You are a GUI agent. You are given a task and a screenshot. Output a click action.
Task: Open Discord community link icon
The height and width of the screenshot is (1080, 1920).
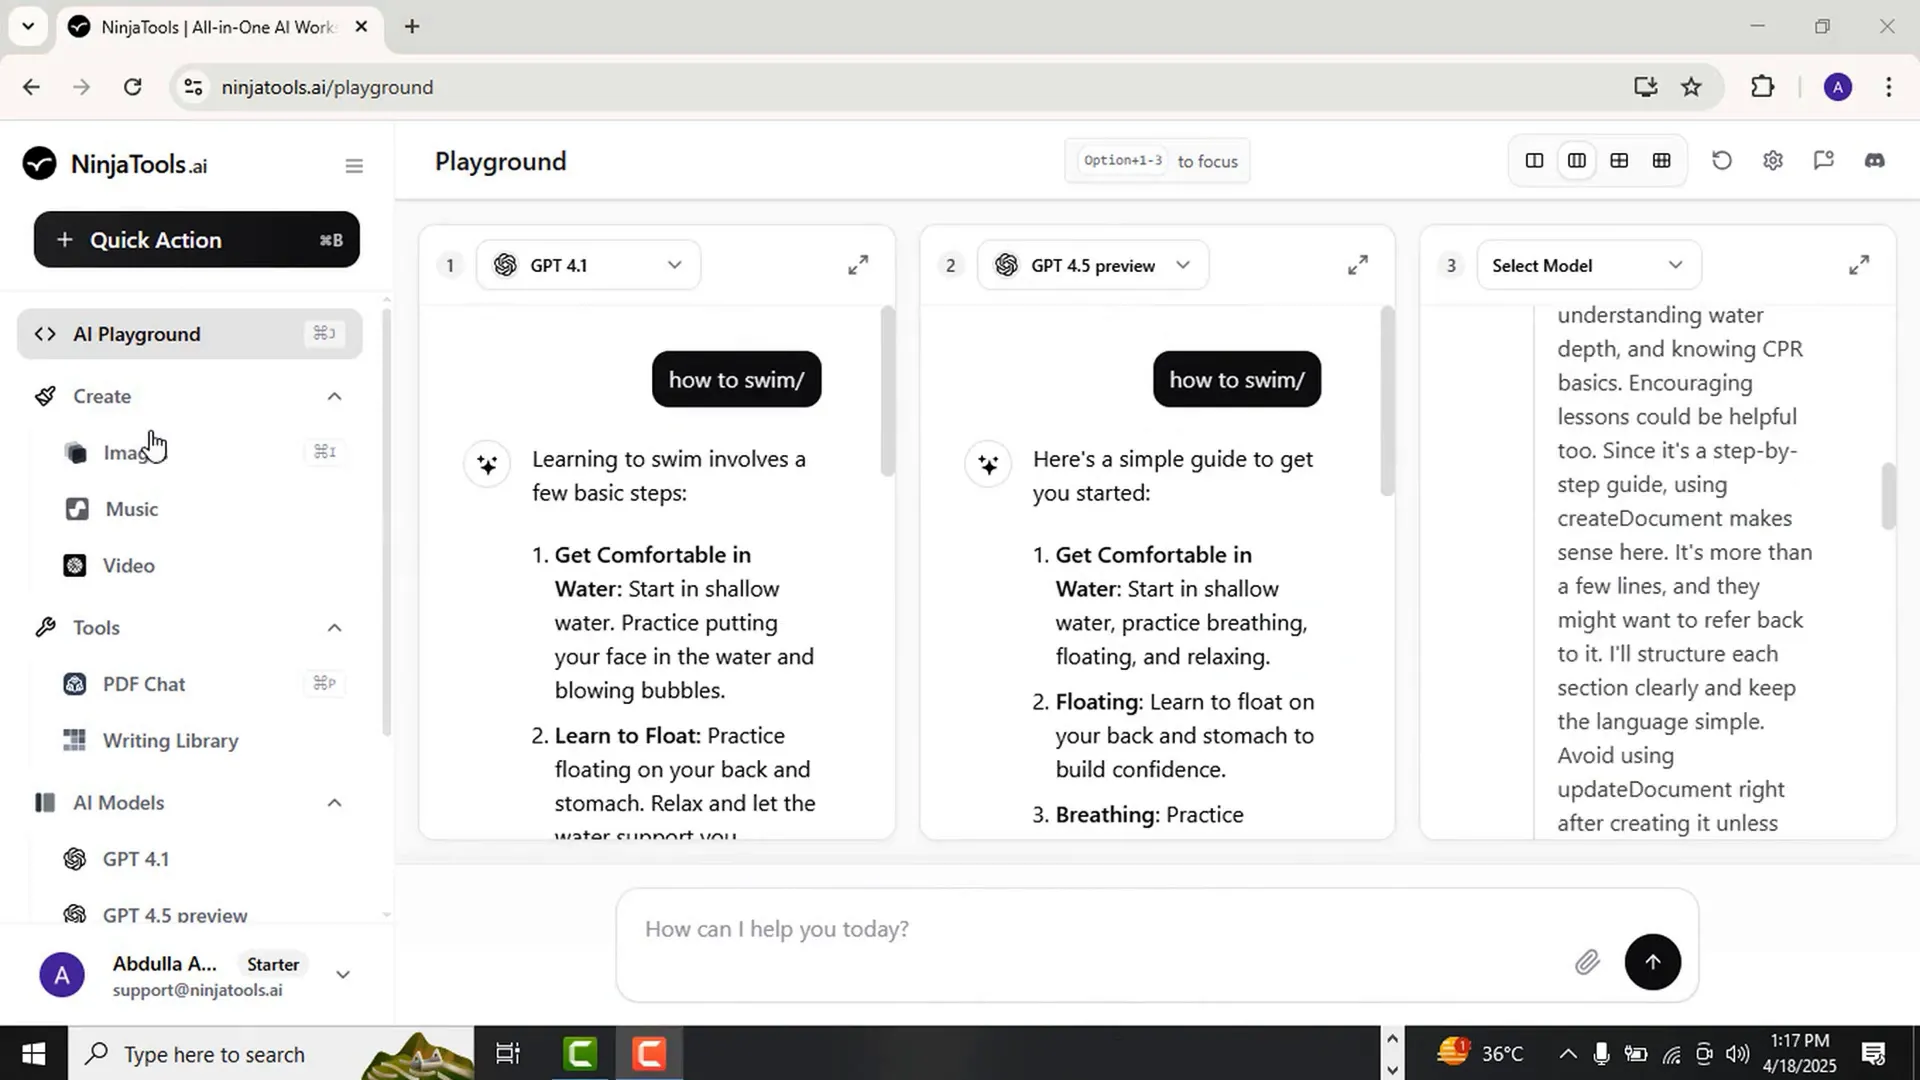pyautogui.click(x=1875, y=161)
